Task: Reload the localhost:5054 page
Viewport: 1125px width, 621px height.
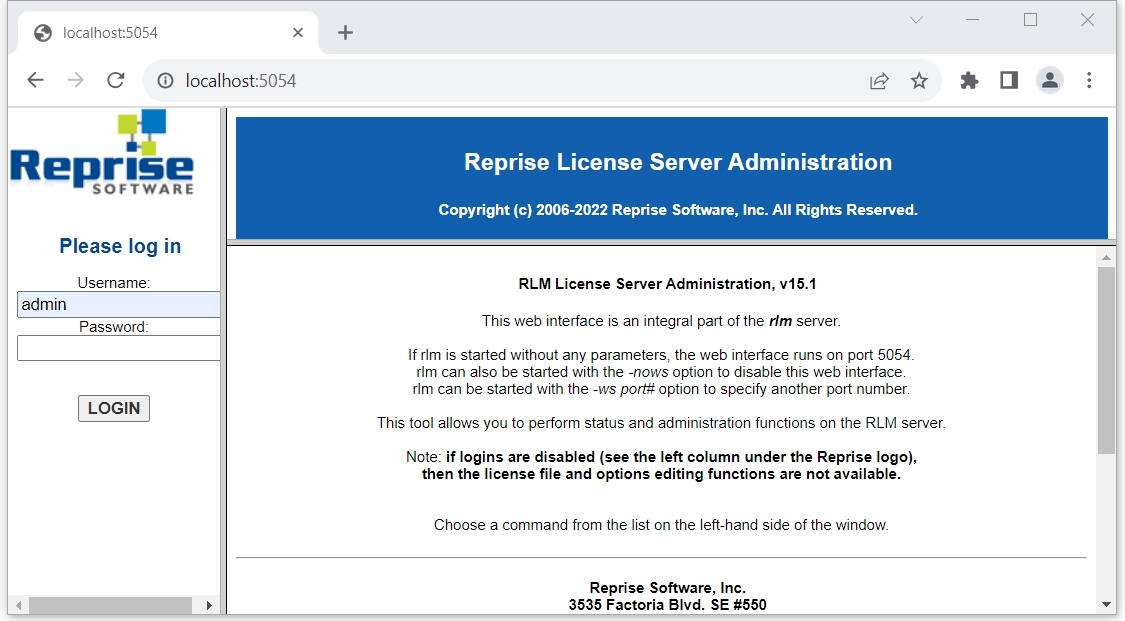Action: pyautogui.click(x=116, y=81)
